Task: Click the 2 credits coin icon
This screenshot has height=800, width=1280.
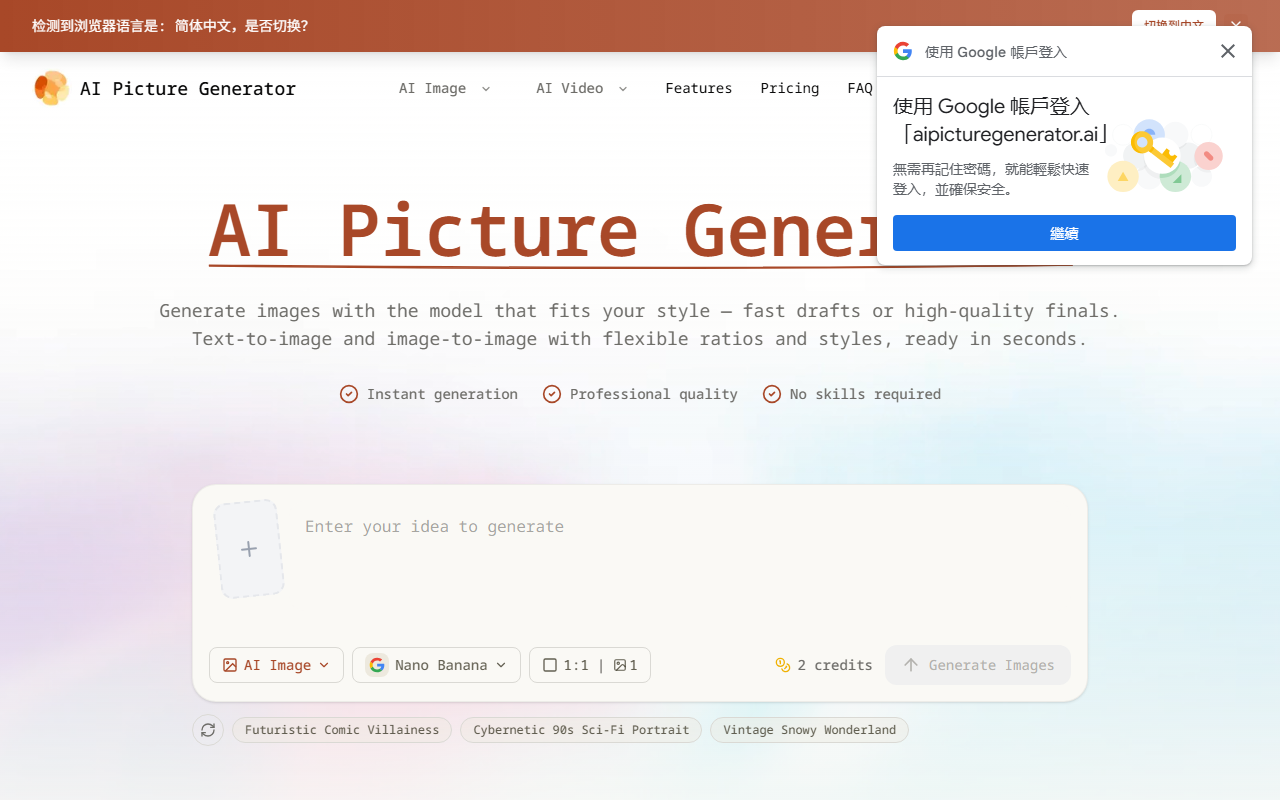Action: tap(783, 665)
